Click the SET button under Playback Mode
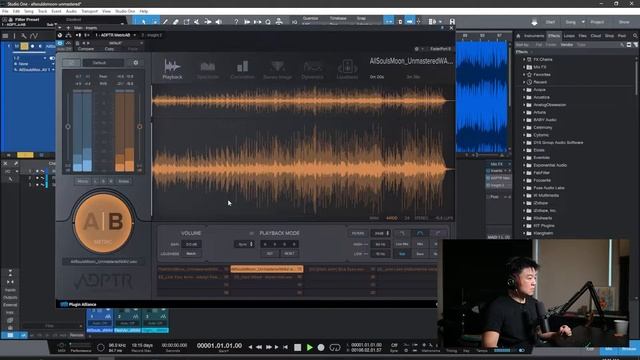 coord(270,253)
